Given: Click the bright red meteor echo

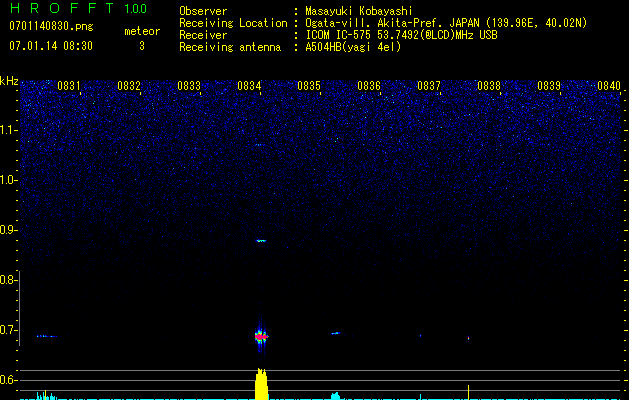Looking at the screenshot, I should [262, 337].
